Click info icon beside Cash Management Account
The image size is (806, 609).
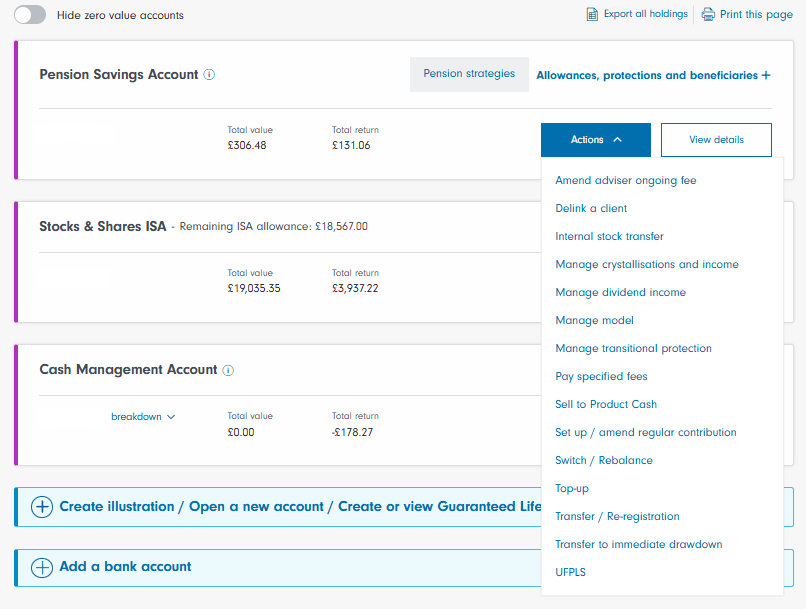(x=228, y=370)
